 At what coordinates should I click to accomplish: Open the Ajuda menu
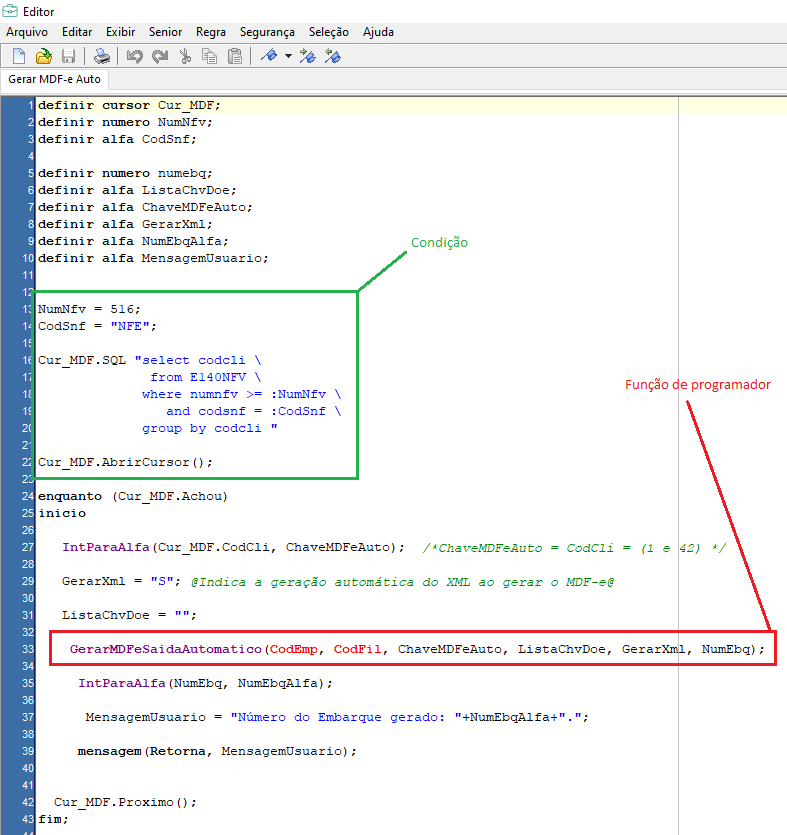[378, 32]
